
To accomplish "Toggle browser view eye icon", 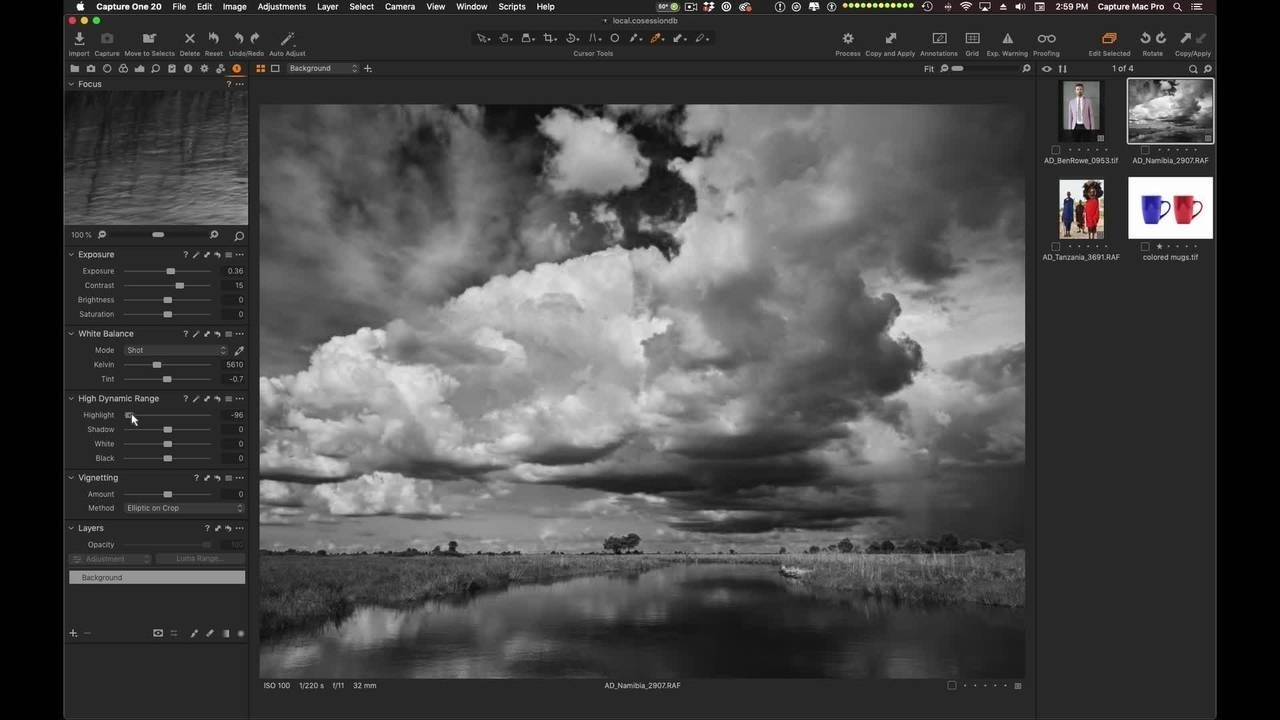I will tap(1047, 69).
